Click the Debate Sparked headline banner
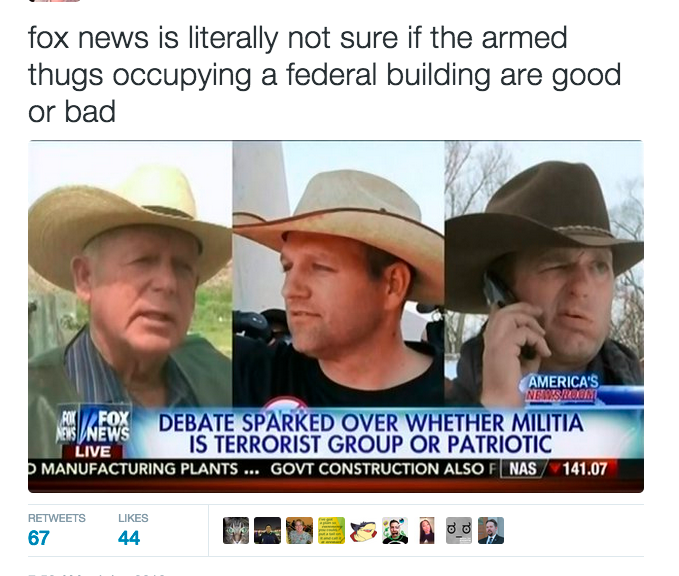The height and width of the screenshot is (576, 679). [371, 433]
